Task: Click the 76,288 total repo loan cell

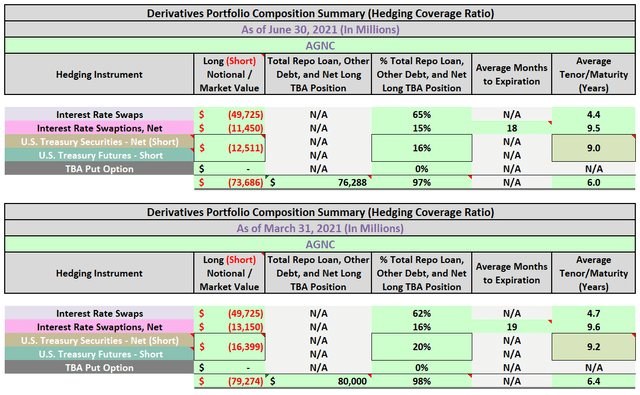Action: click(x=318, y=182)
